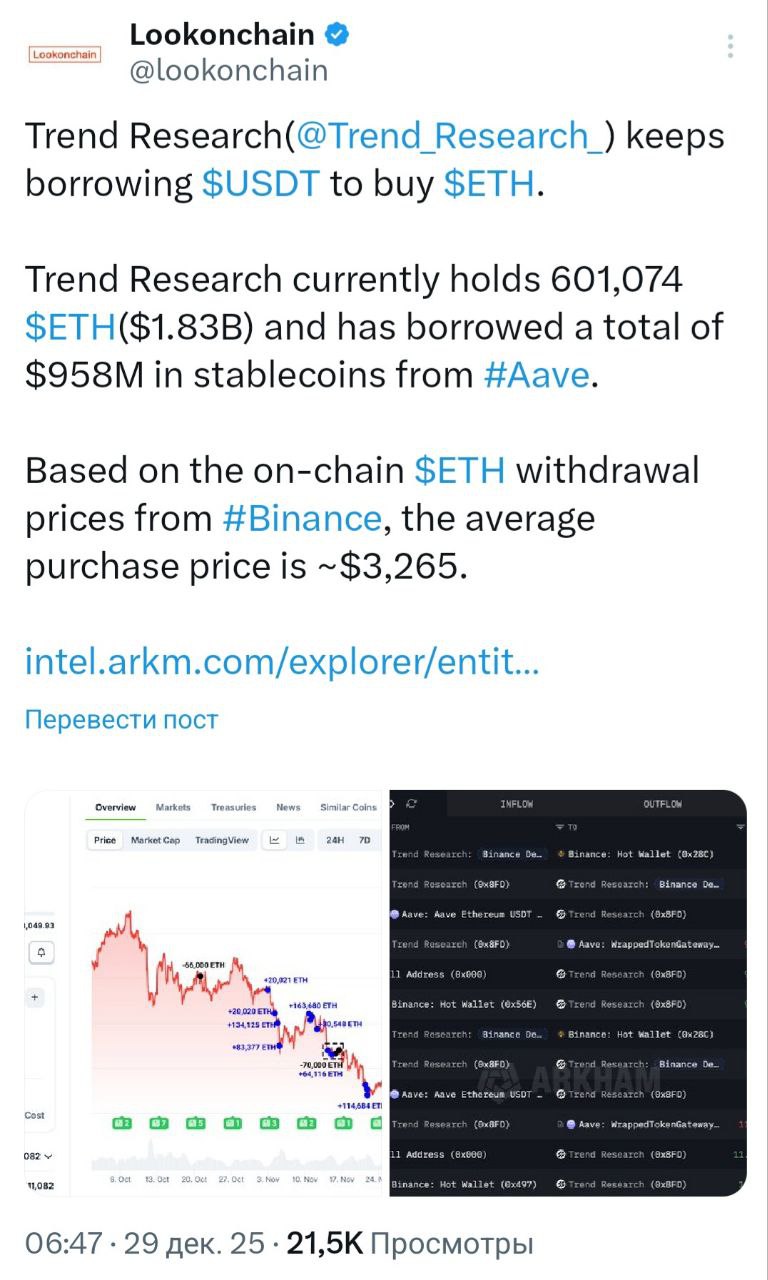Select the 24H time range
768x1280 pixels.
[335, 840]
